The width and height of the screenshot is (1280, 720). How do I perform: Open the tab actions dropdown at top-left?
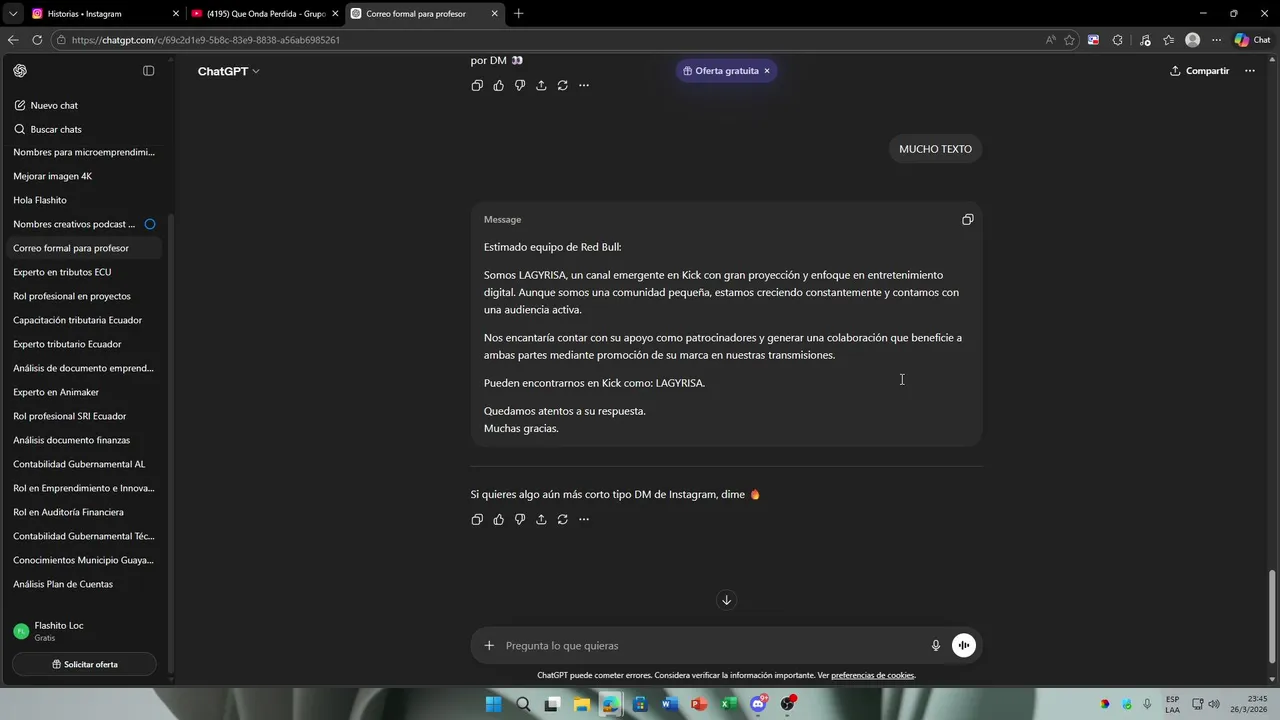pyautogui.click(x=12, y=14)
